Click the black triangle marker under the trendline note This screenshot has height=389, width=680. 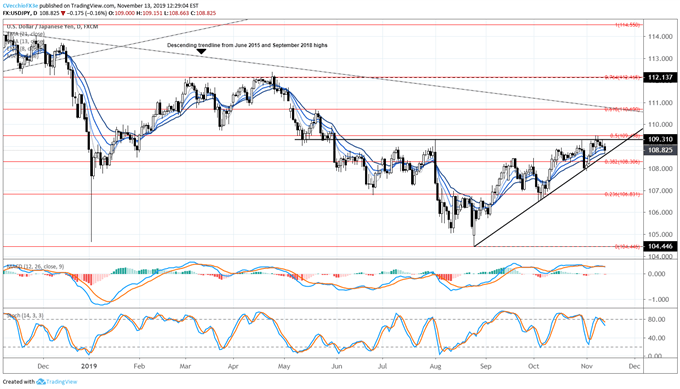[201, 52]
